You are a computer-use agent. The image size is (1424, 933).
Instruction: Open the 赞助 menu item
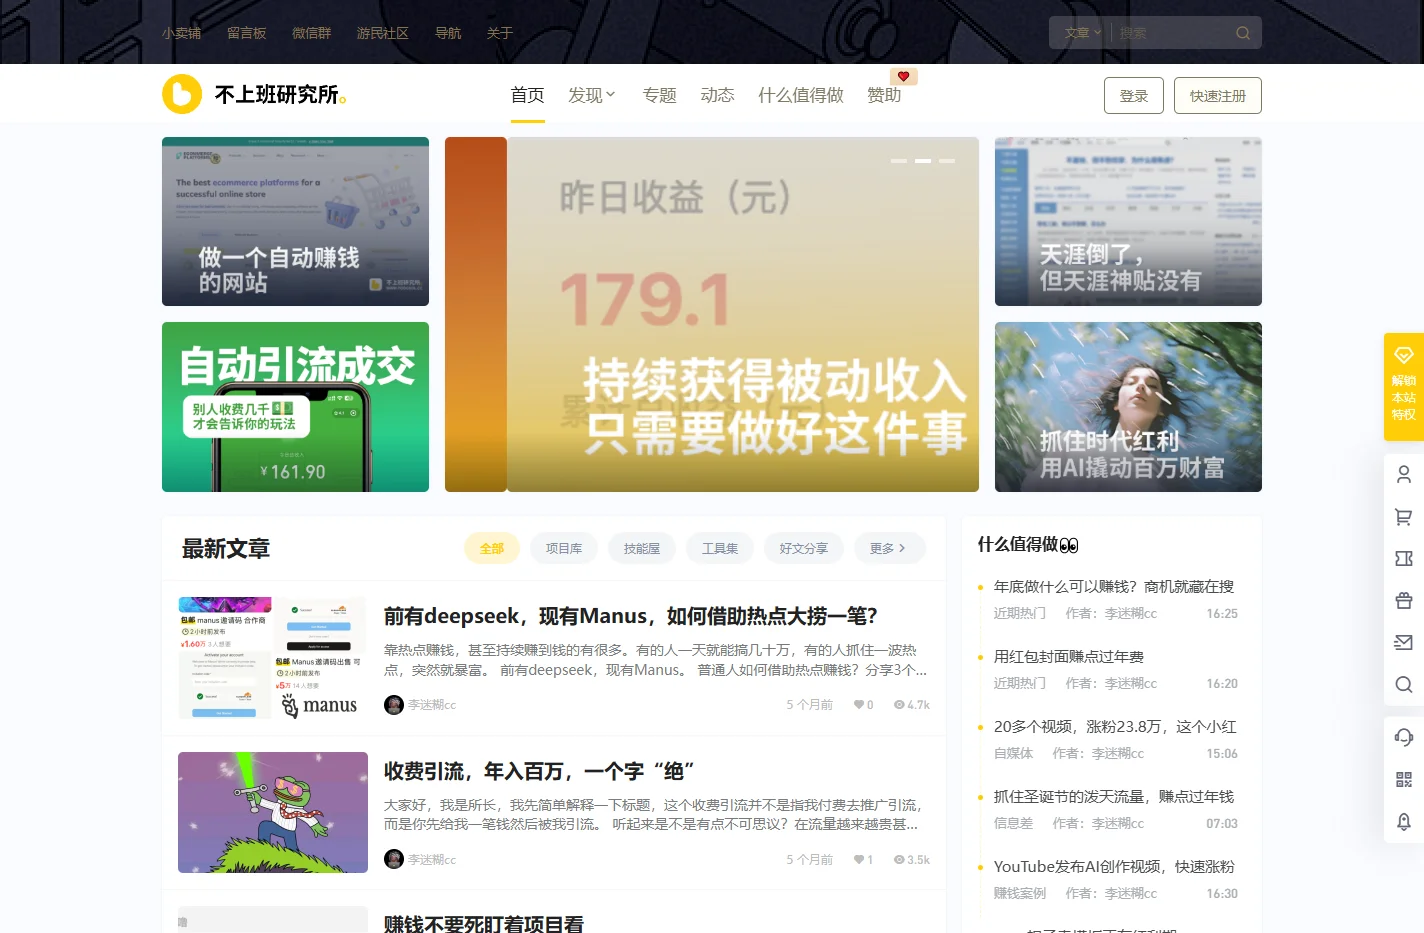pos(884,95)
